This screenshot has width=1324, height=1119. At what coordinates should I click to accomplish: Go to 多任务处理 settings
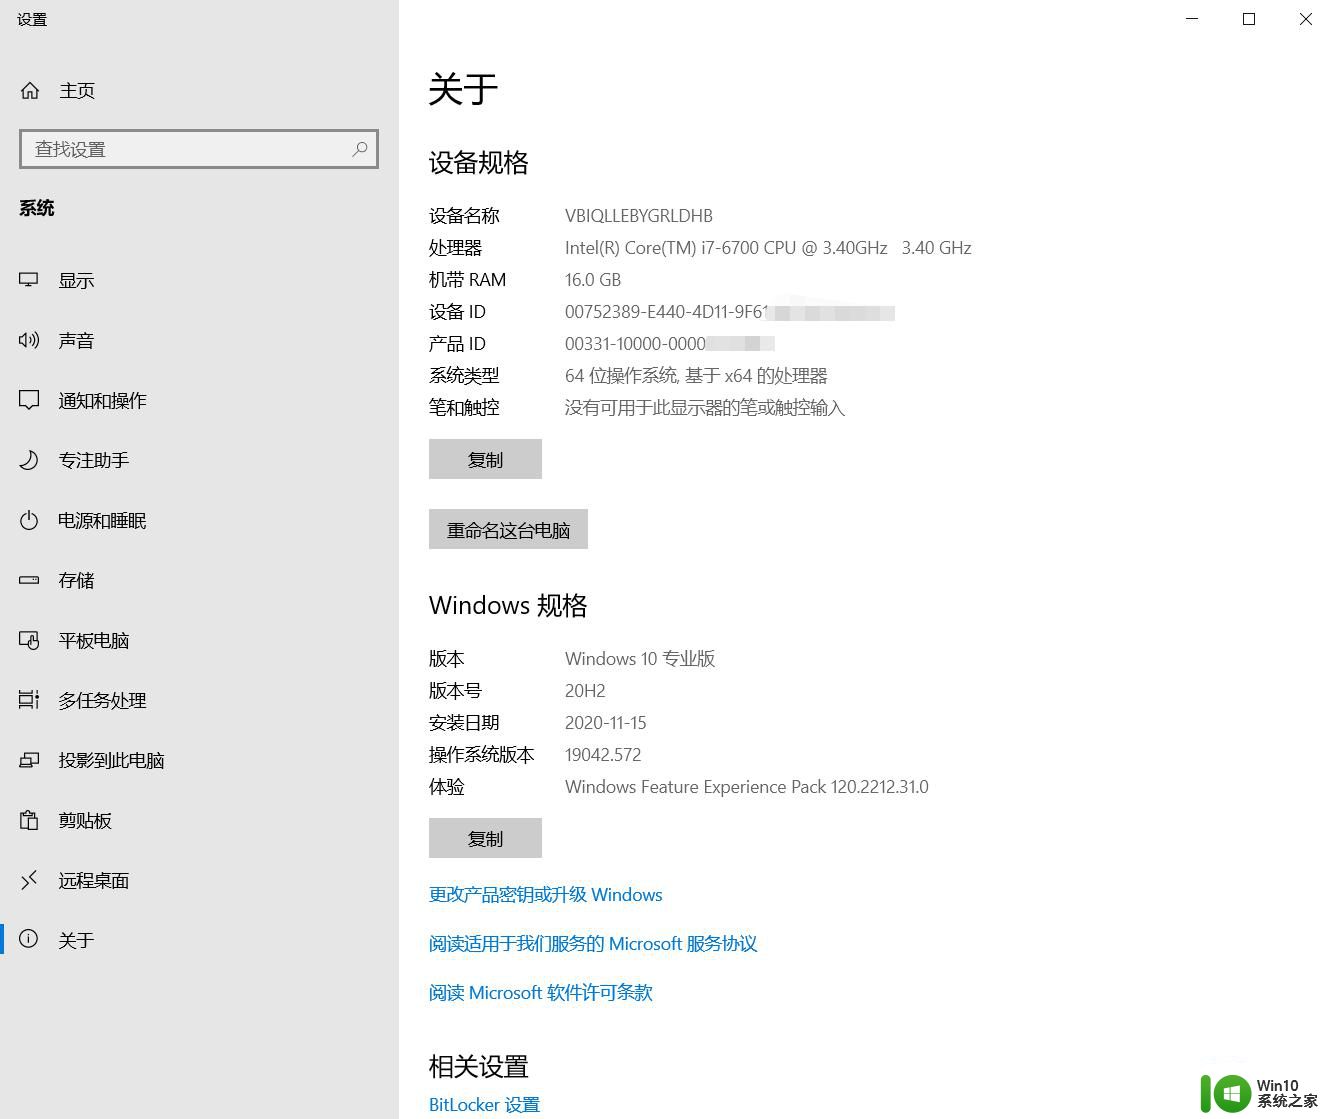coord(199,700)
